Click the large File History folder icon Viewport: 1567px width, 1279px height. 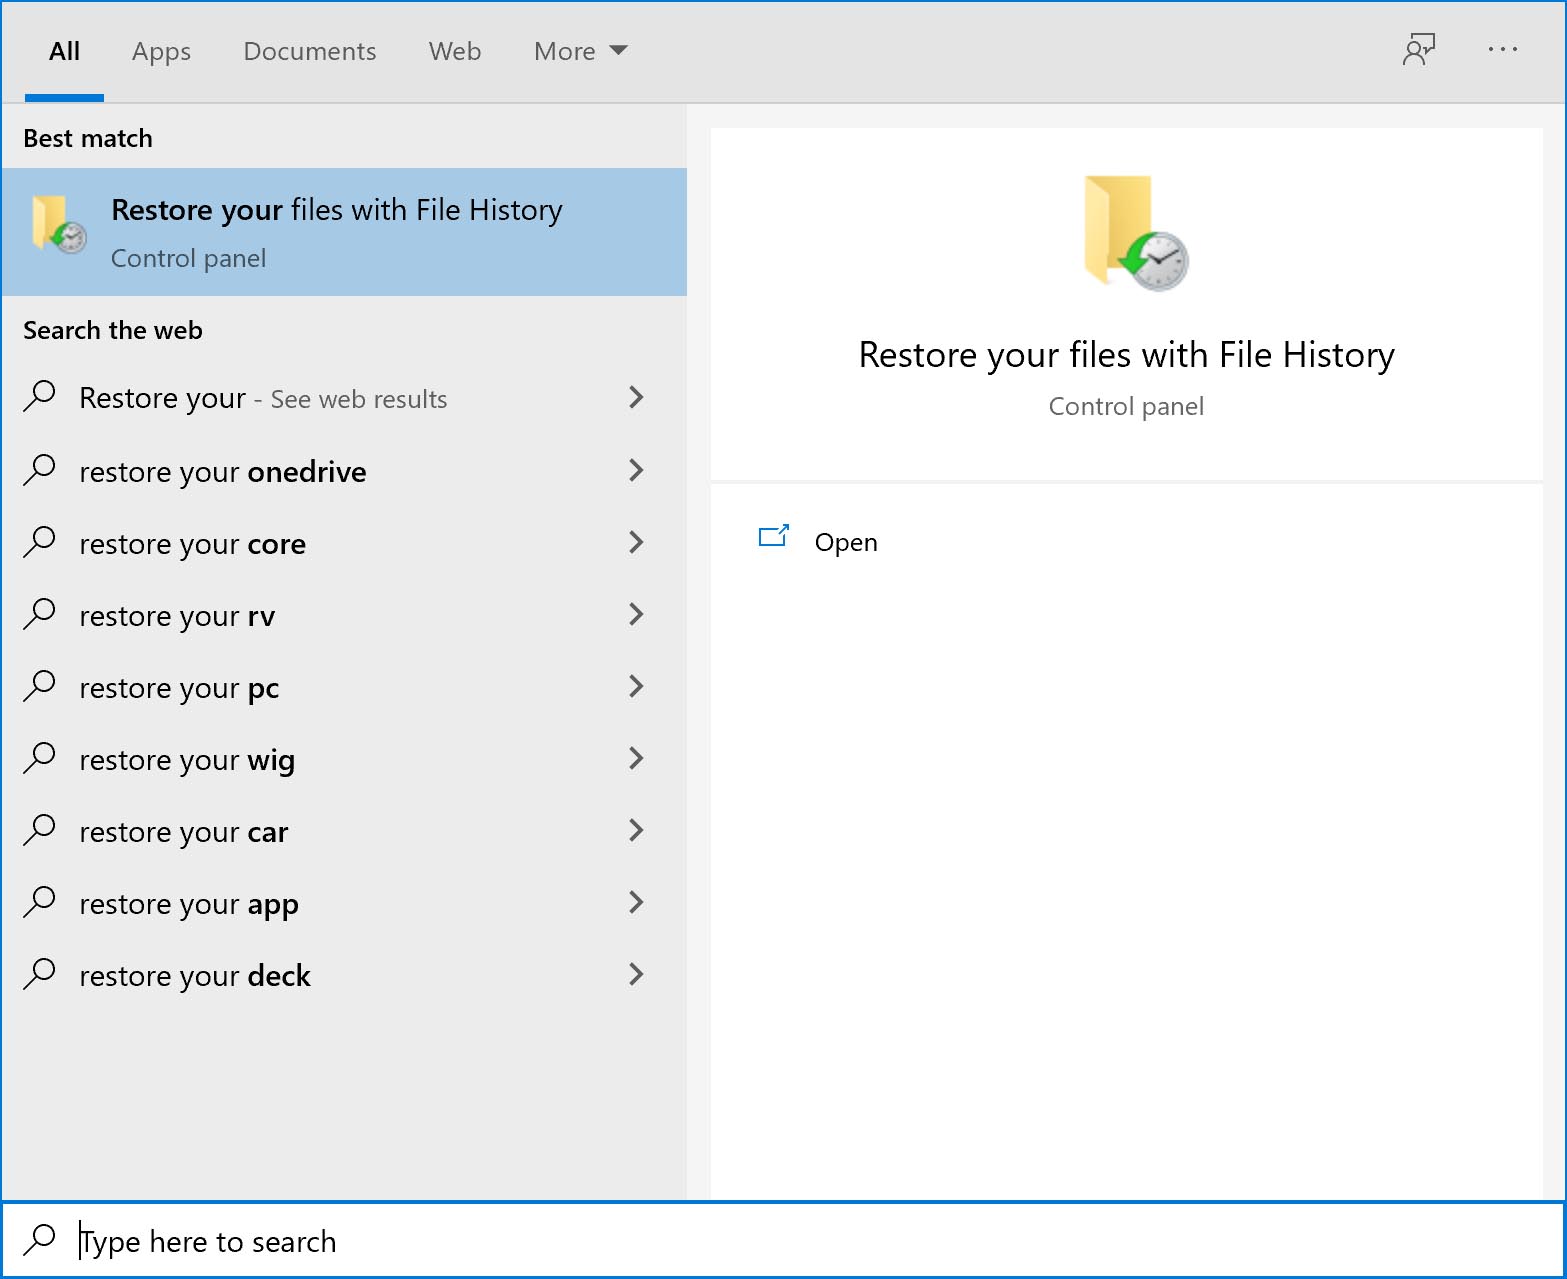click(1135, 232)
